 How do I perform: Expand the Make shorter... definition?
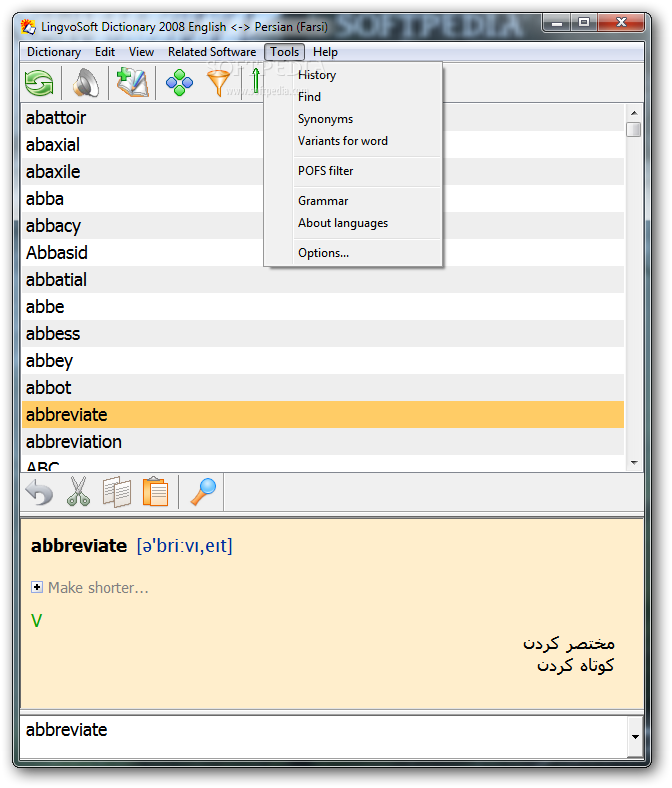[37, 587]
